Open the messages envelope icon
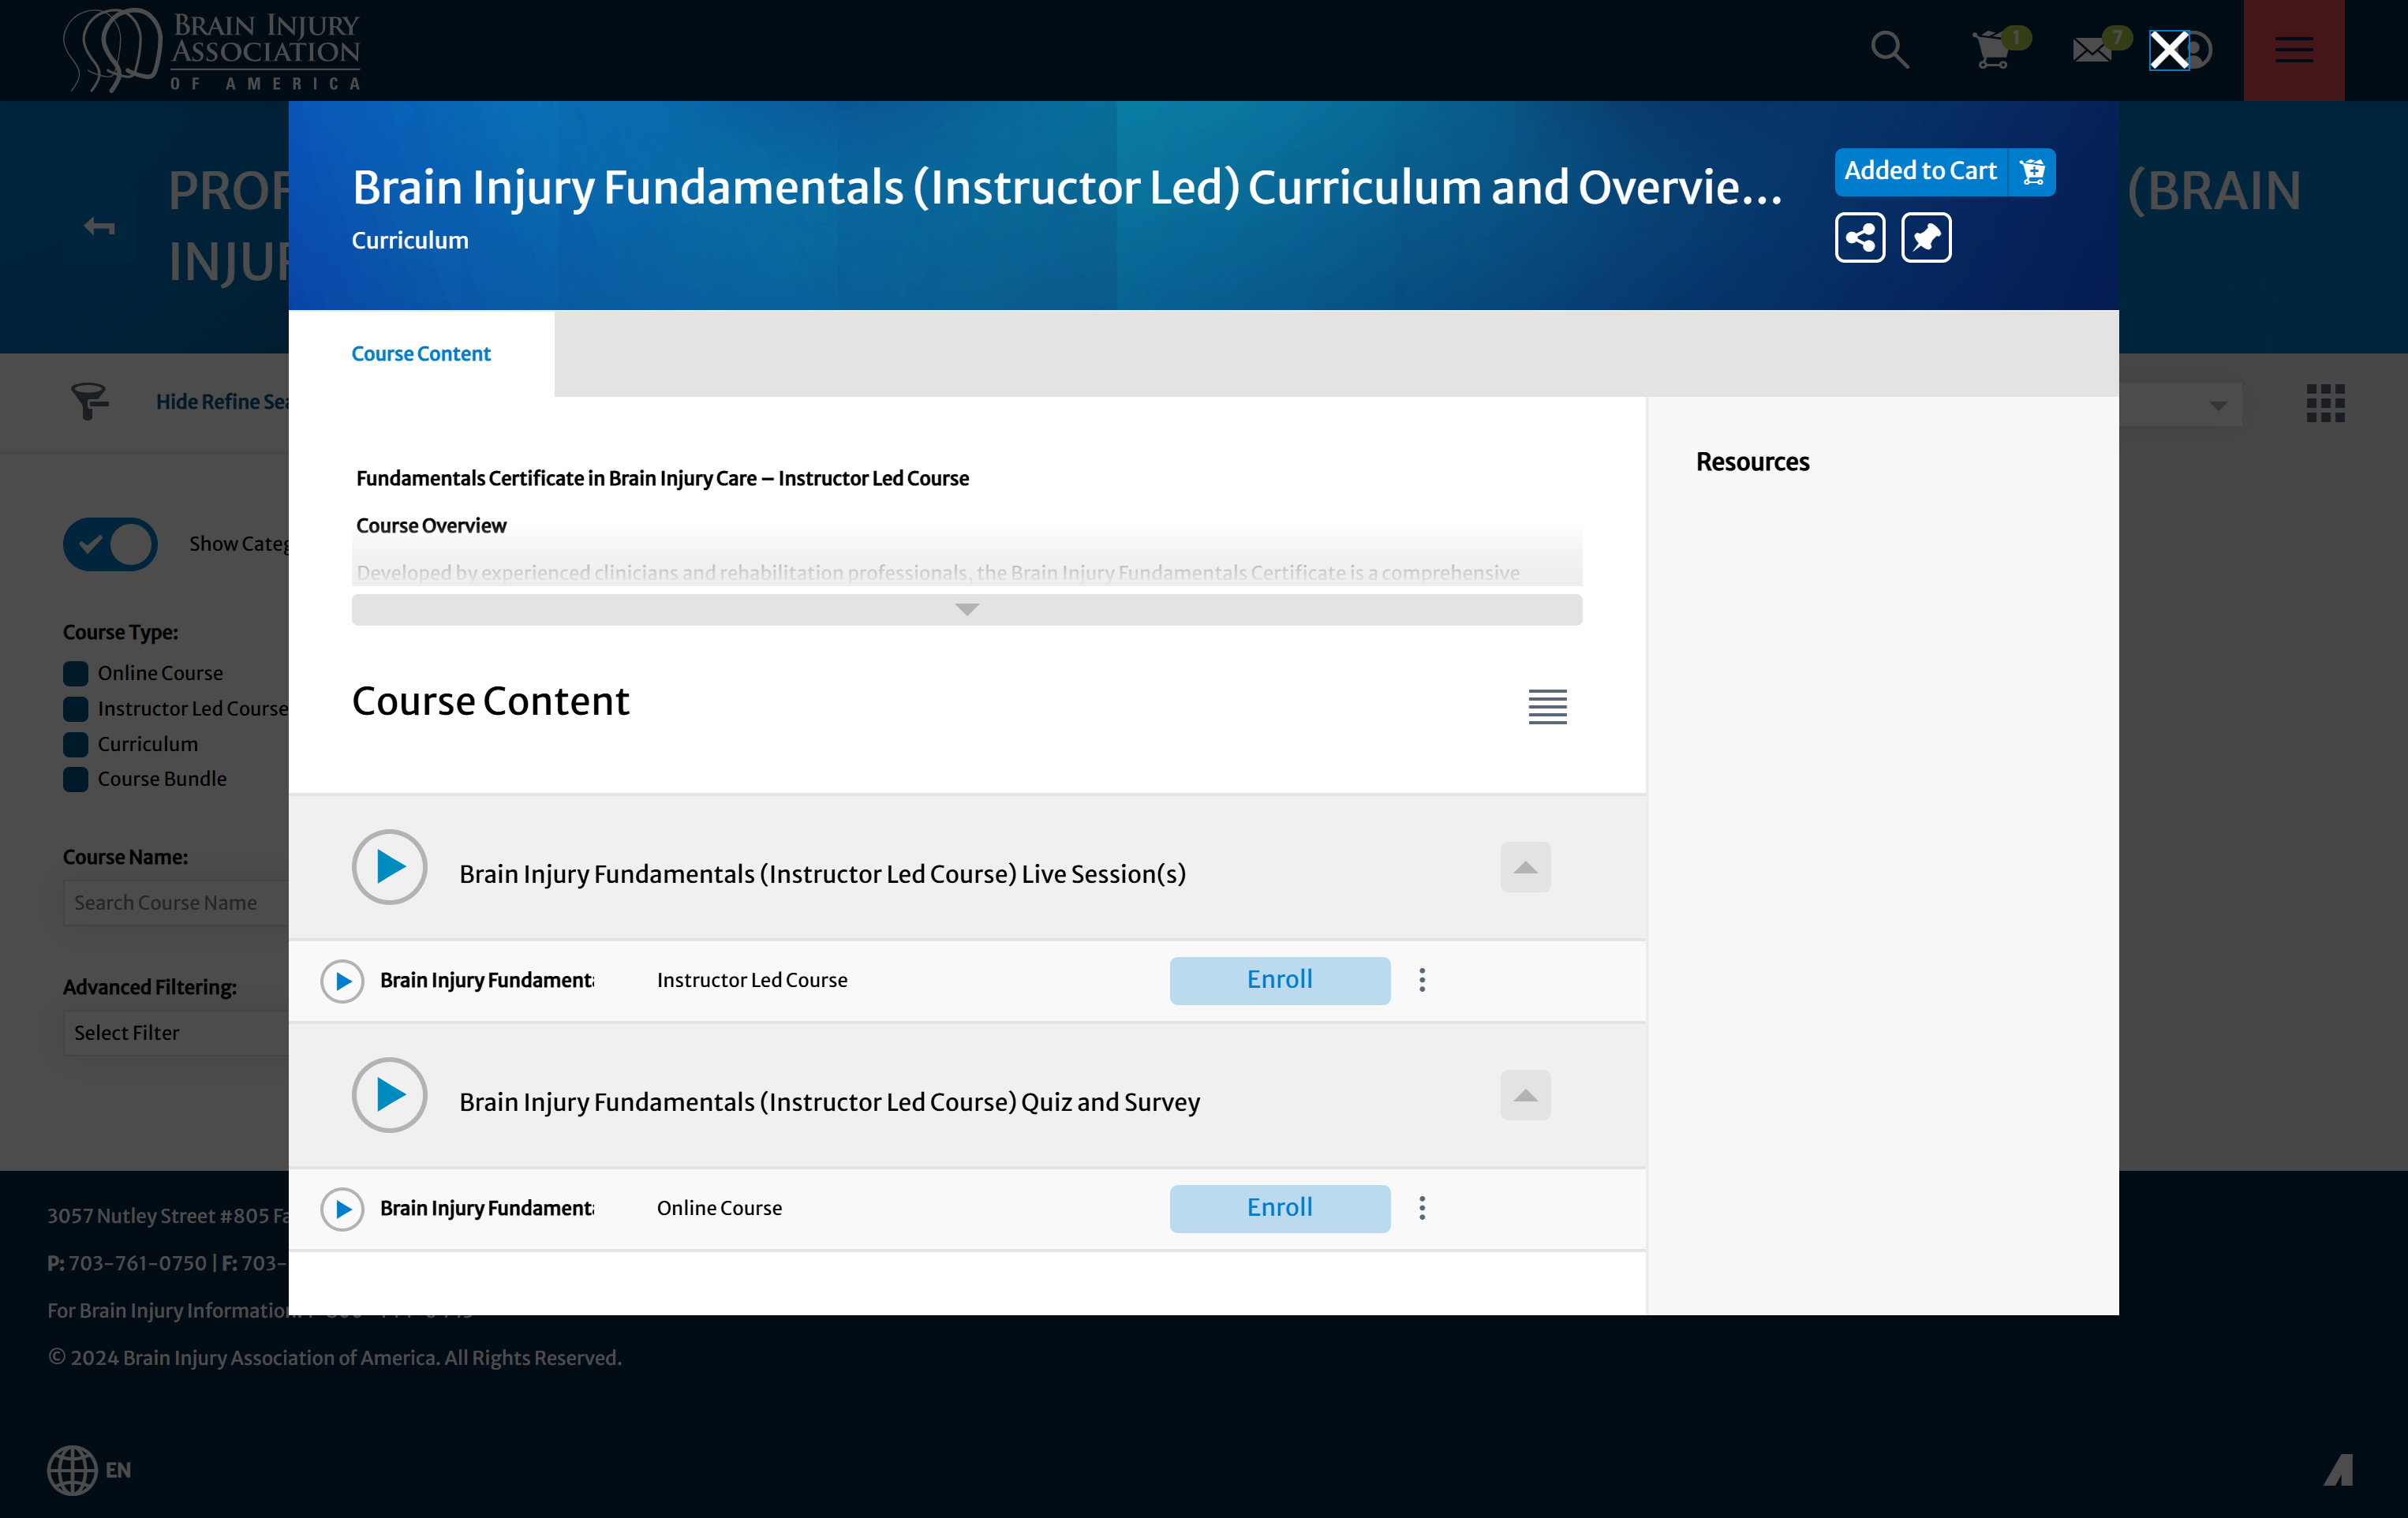The height and width of the screenshot is (1518, 2408). tap(2093, 49)
